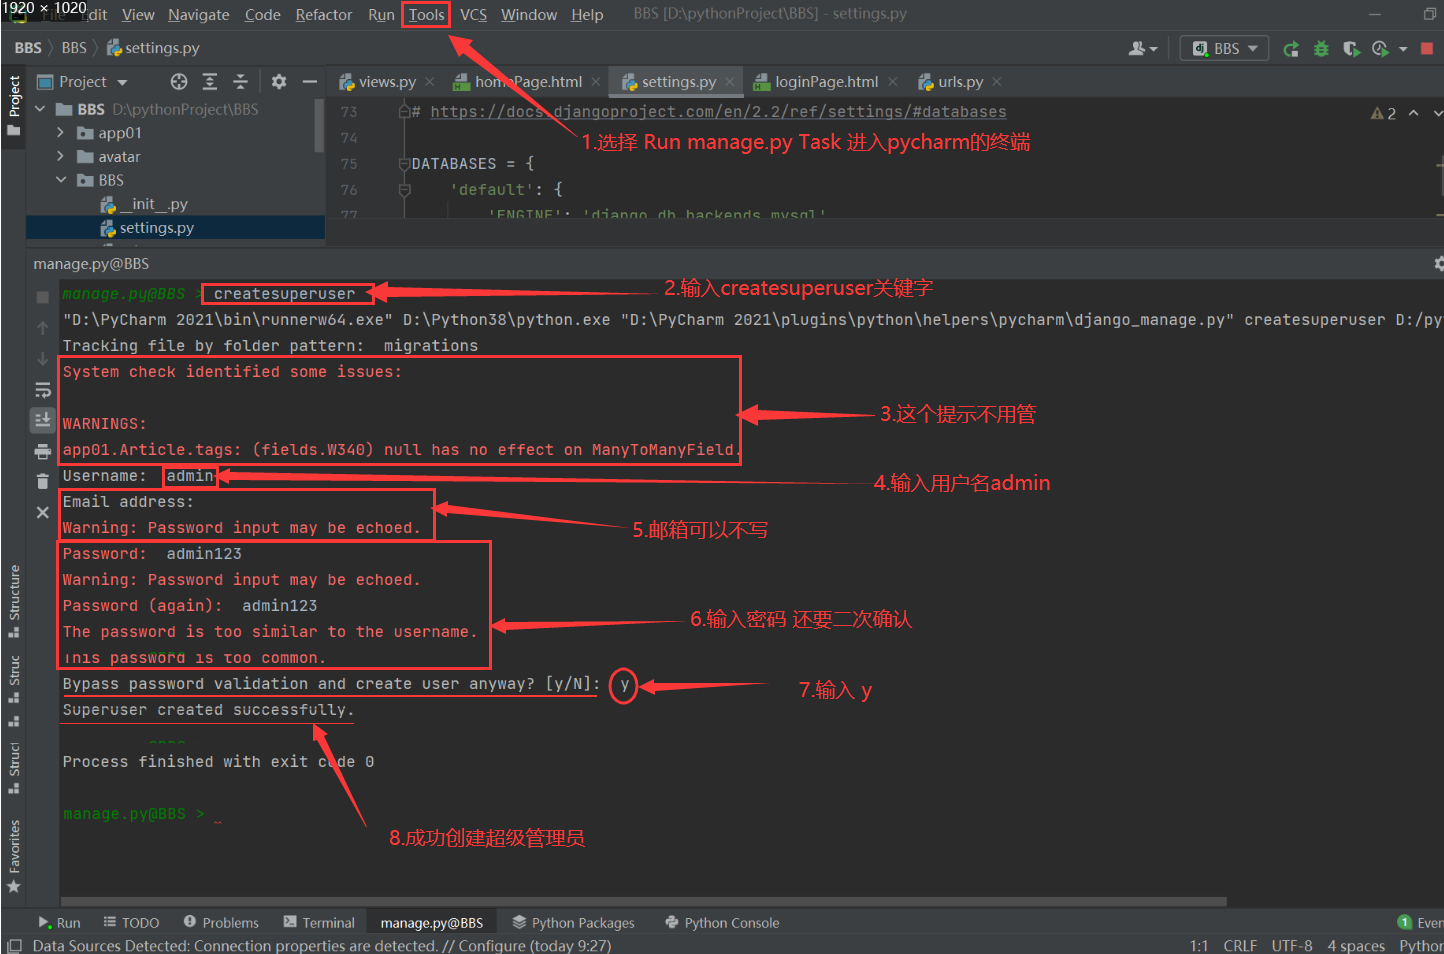
Task: Click the locate/select opened file icon
Action: pos(179,82)
